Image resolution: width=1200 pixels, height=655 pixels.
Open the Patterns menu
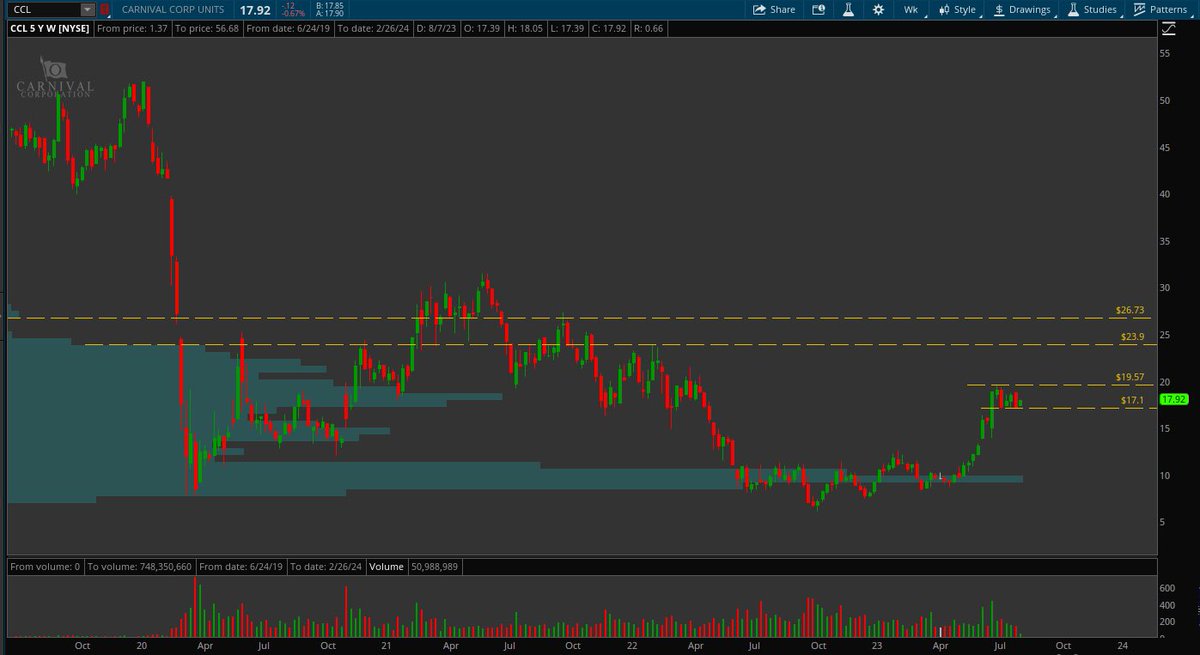click(x=1160, y=9)
